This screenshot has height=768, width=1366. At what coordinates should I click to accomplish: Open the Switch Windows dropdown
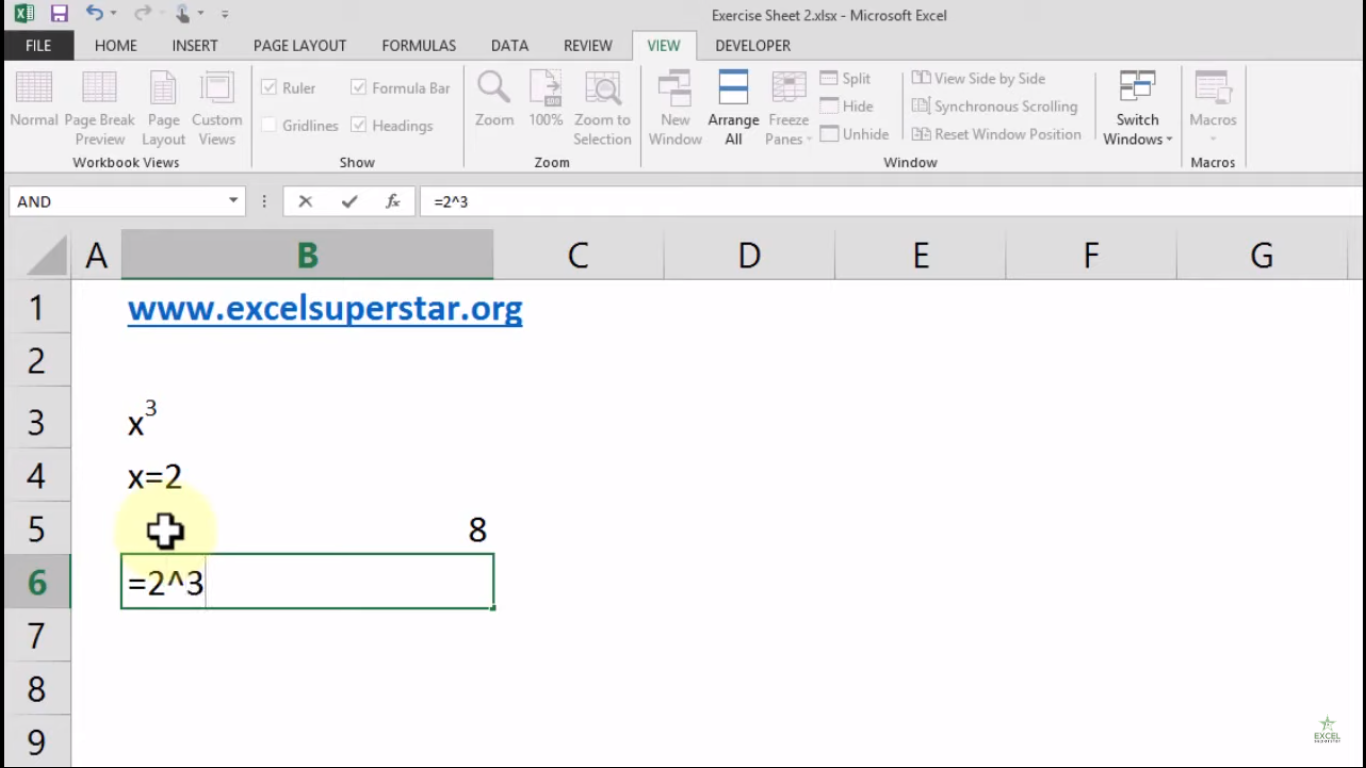coord(1137,109)
